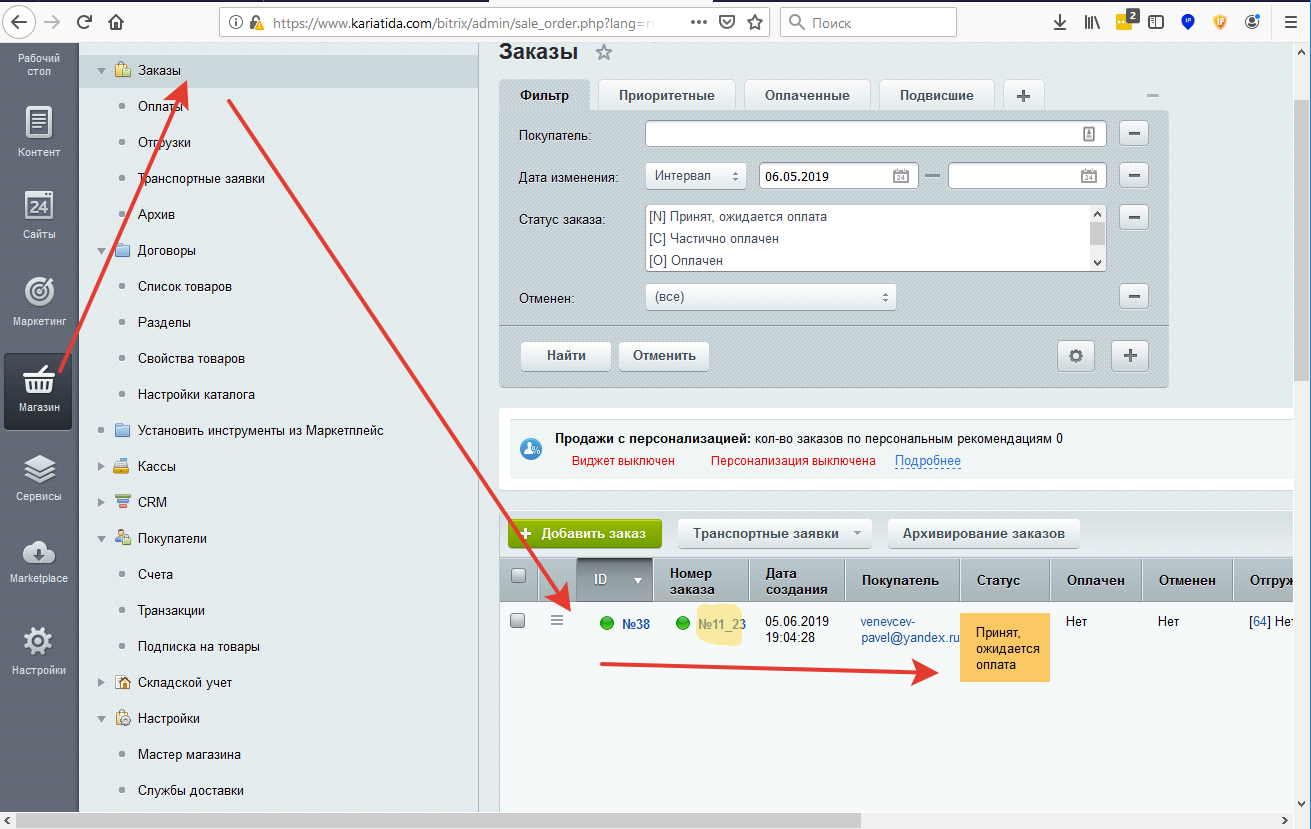Open Сервисы in the left sidebar
This screenshot has width=1311, height=829.
point(38,476)
